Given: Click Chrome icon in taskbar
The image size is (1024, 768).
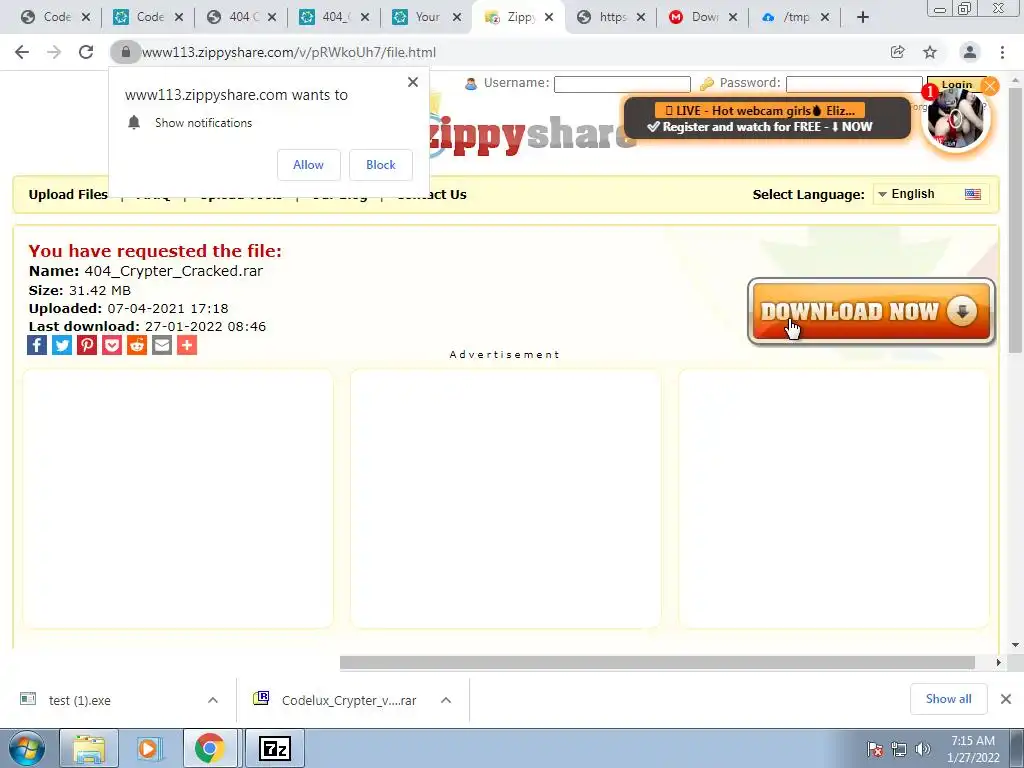Looking at the screenshot, I should [x=210, y=748].
